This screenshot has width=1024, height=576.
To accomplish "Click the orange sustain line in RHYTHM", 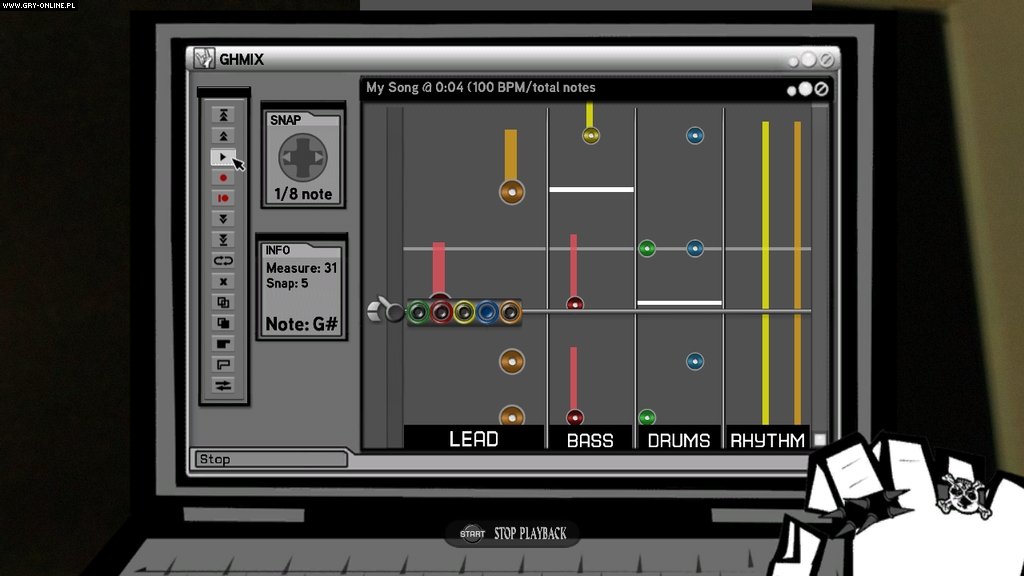I will coord(797,272).
